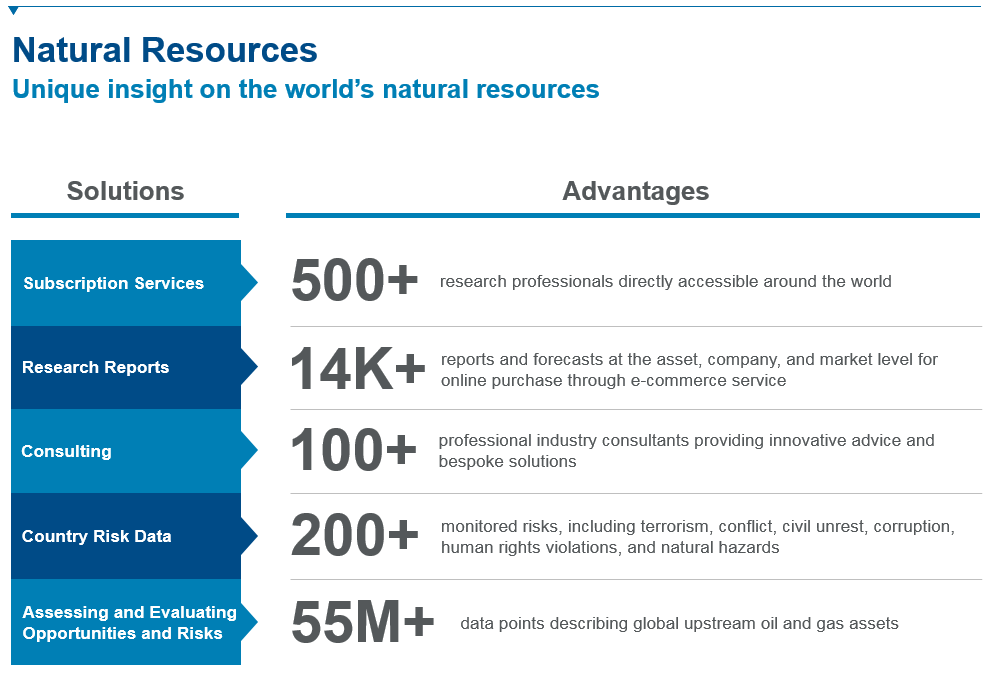Click the research professionals description text
The height and width of the screenshot is (694, 989).
(665, 282)
